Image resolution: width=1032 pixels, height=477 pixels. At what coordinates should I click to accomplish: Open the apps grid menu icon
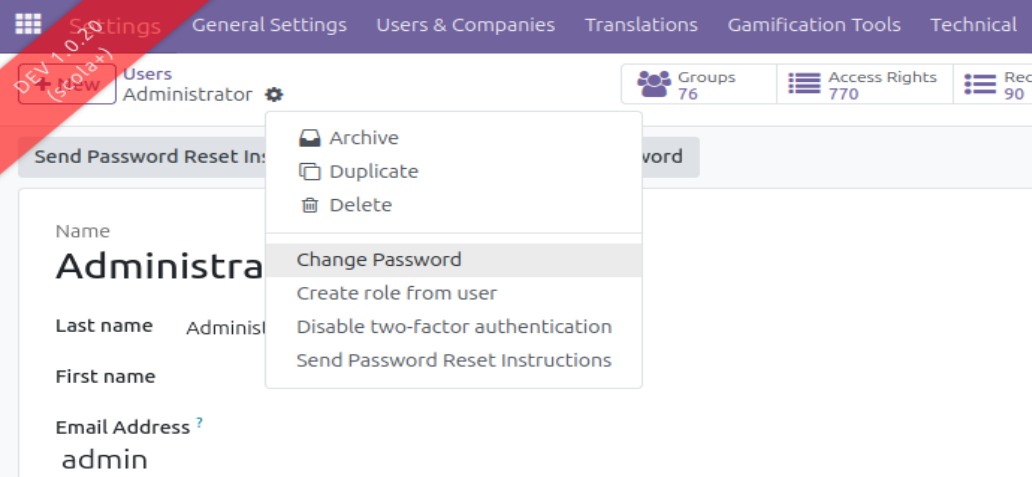pyautogui.click(x=28, y=24)
